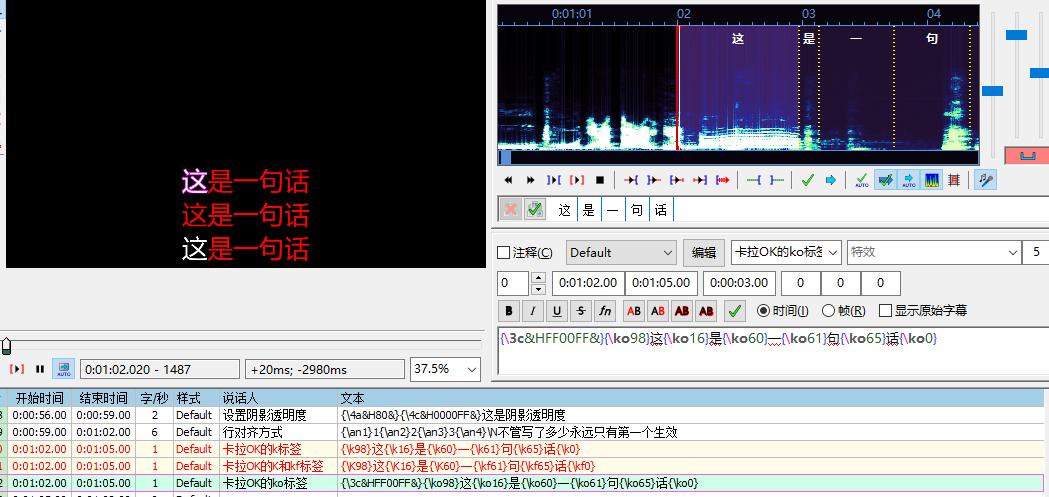Click the video seek slider thumb
1049x497 pixels.
click(x=7, y=346)
